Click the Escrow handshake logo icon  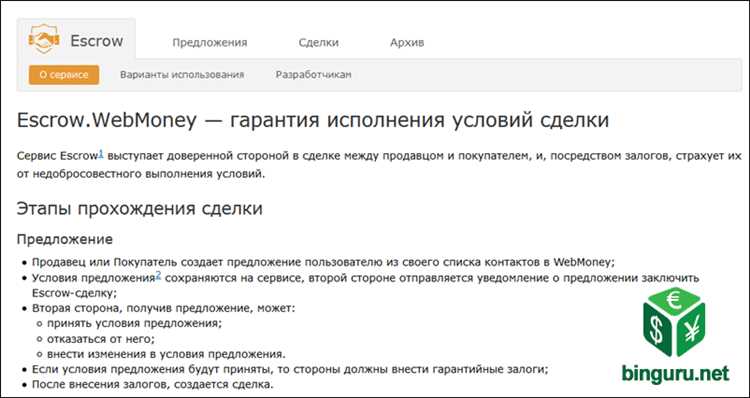[x=44, y=40]
